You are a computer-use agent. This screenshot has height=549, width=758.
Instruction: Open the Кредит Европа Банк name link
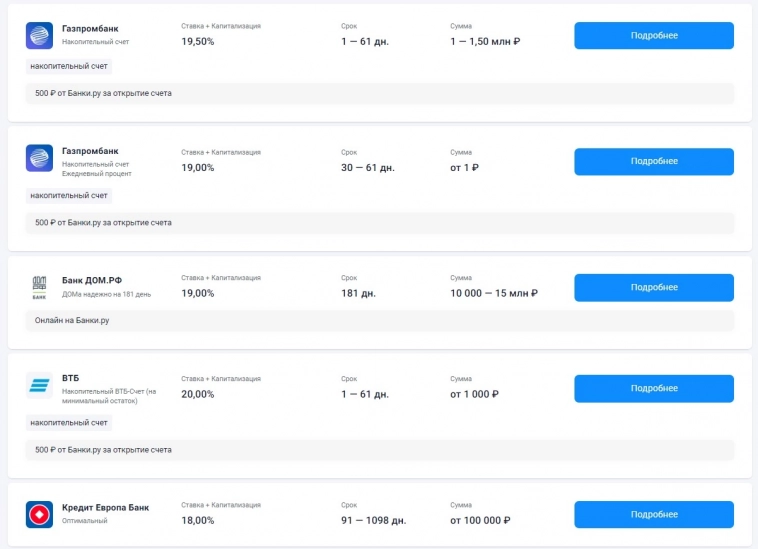tap(105, 508)
